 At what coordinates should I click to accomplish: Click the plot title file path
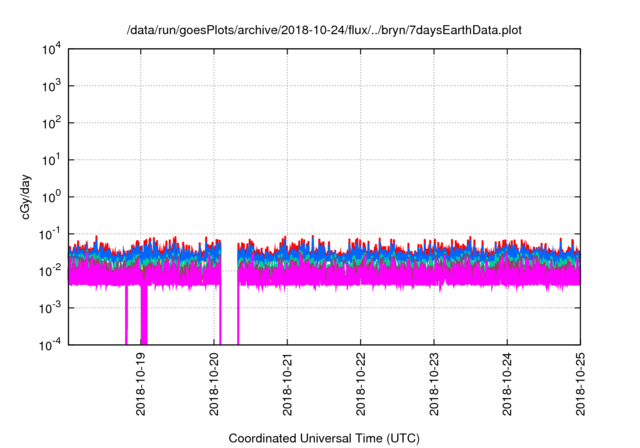click(324, 30)
